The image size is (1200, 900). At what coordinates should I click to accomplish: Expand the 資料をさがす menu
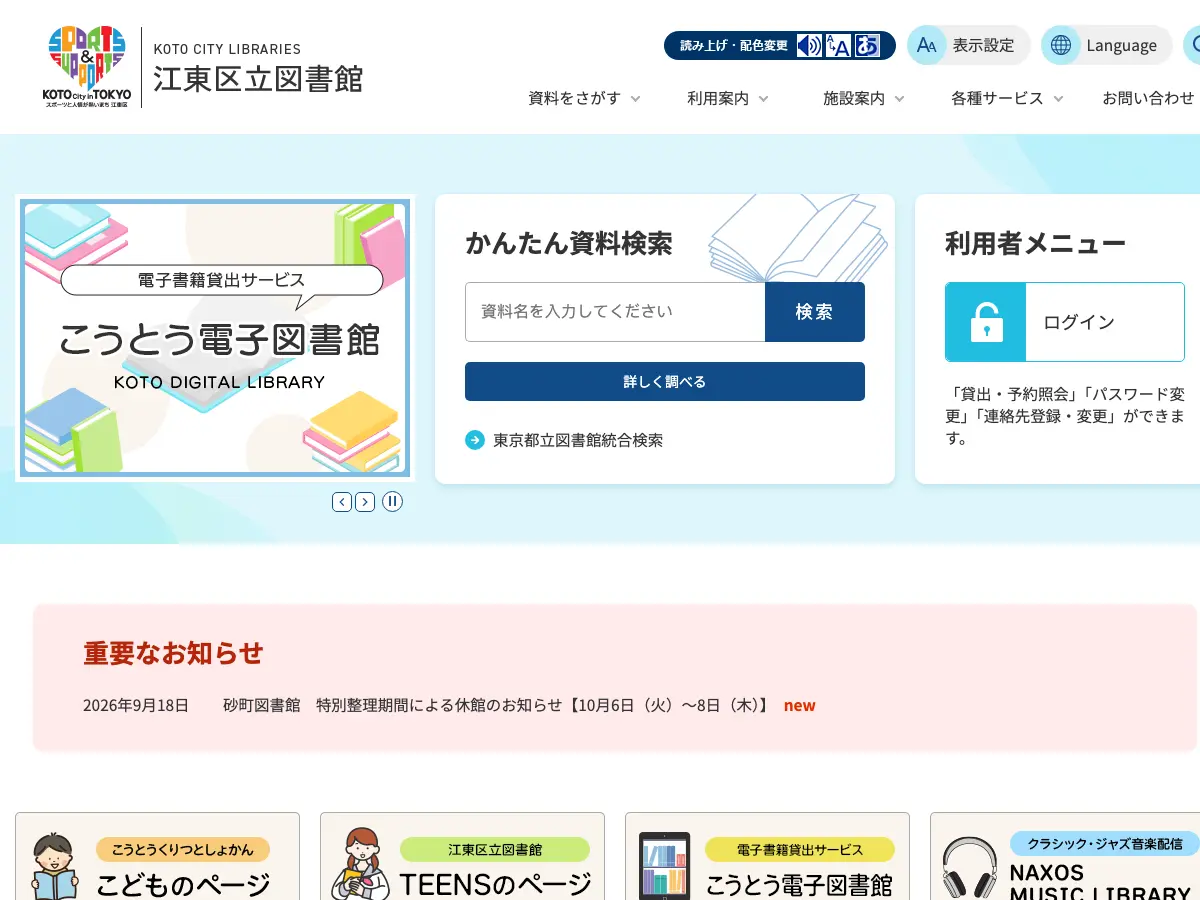tap(585, 98)
